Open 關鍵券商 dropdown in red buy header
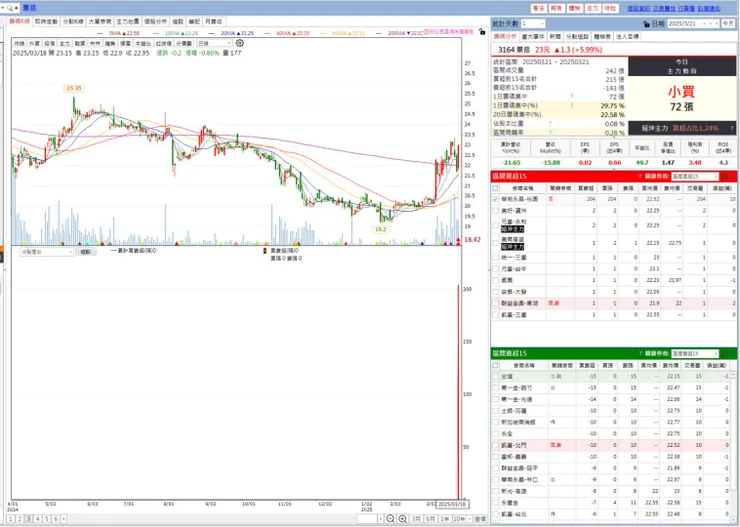 click(x=695, y=176)
